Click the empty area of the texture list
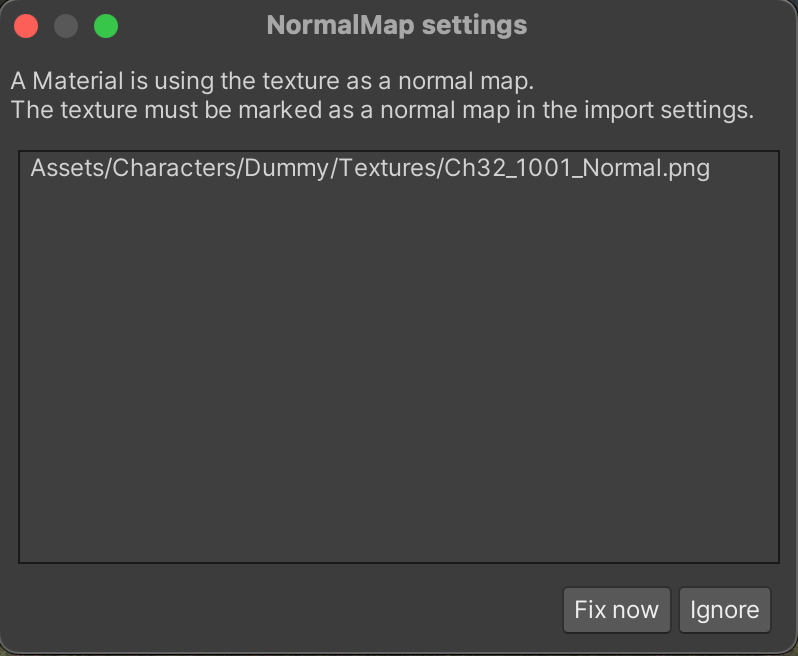This screenshot has height=656, width=798. point(398,380)
